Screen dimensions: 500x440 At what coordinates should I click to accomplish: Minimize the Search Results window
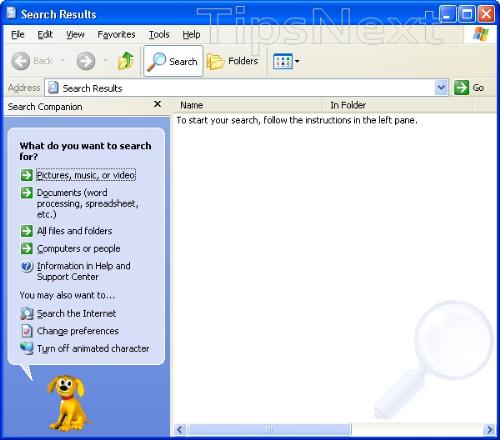coord(447,14)
